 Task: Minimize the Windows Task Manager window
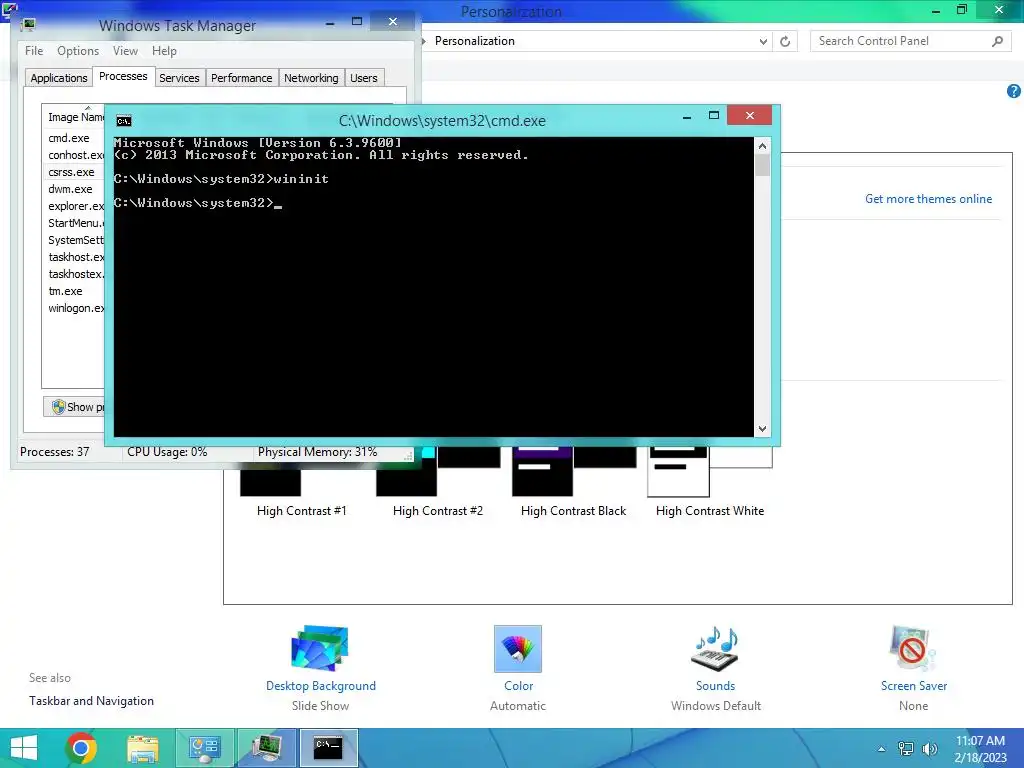point(330,23)
